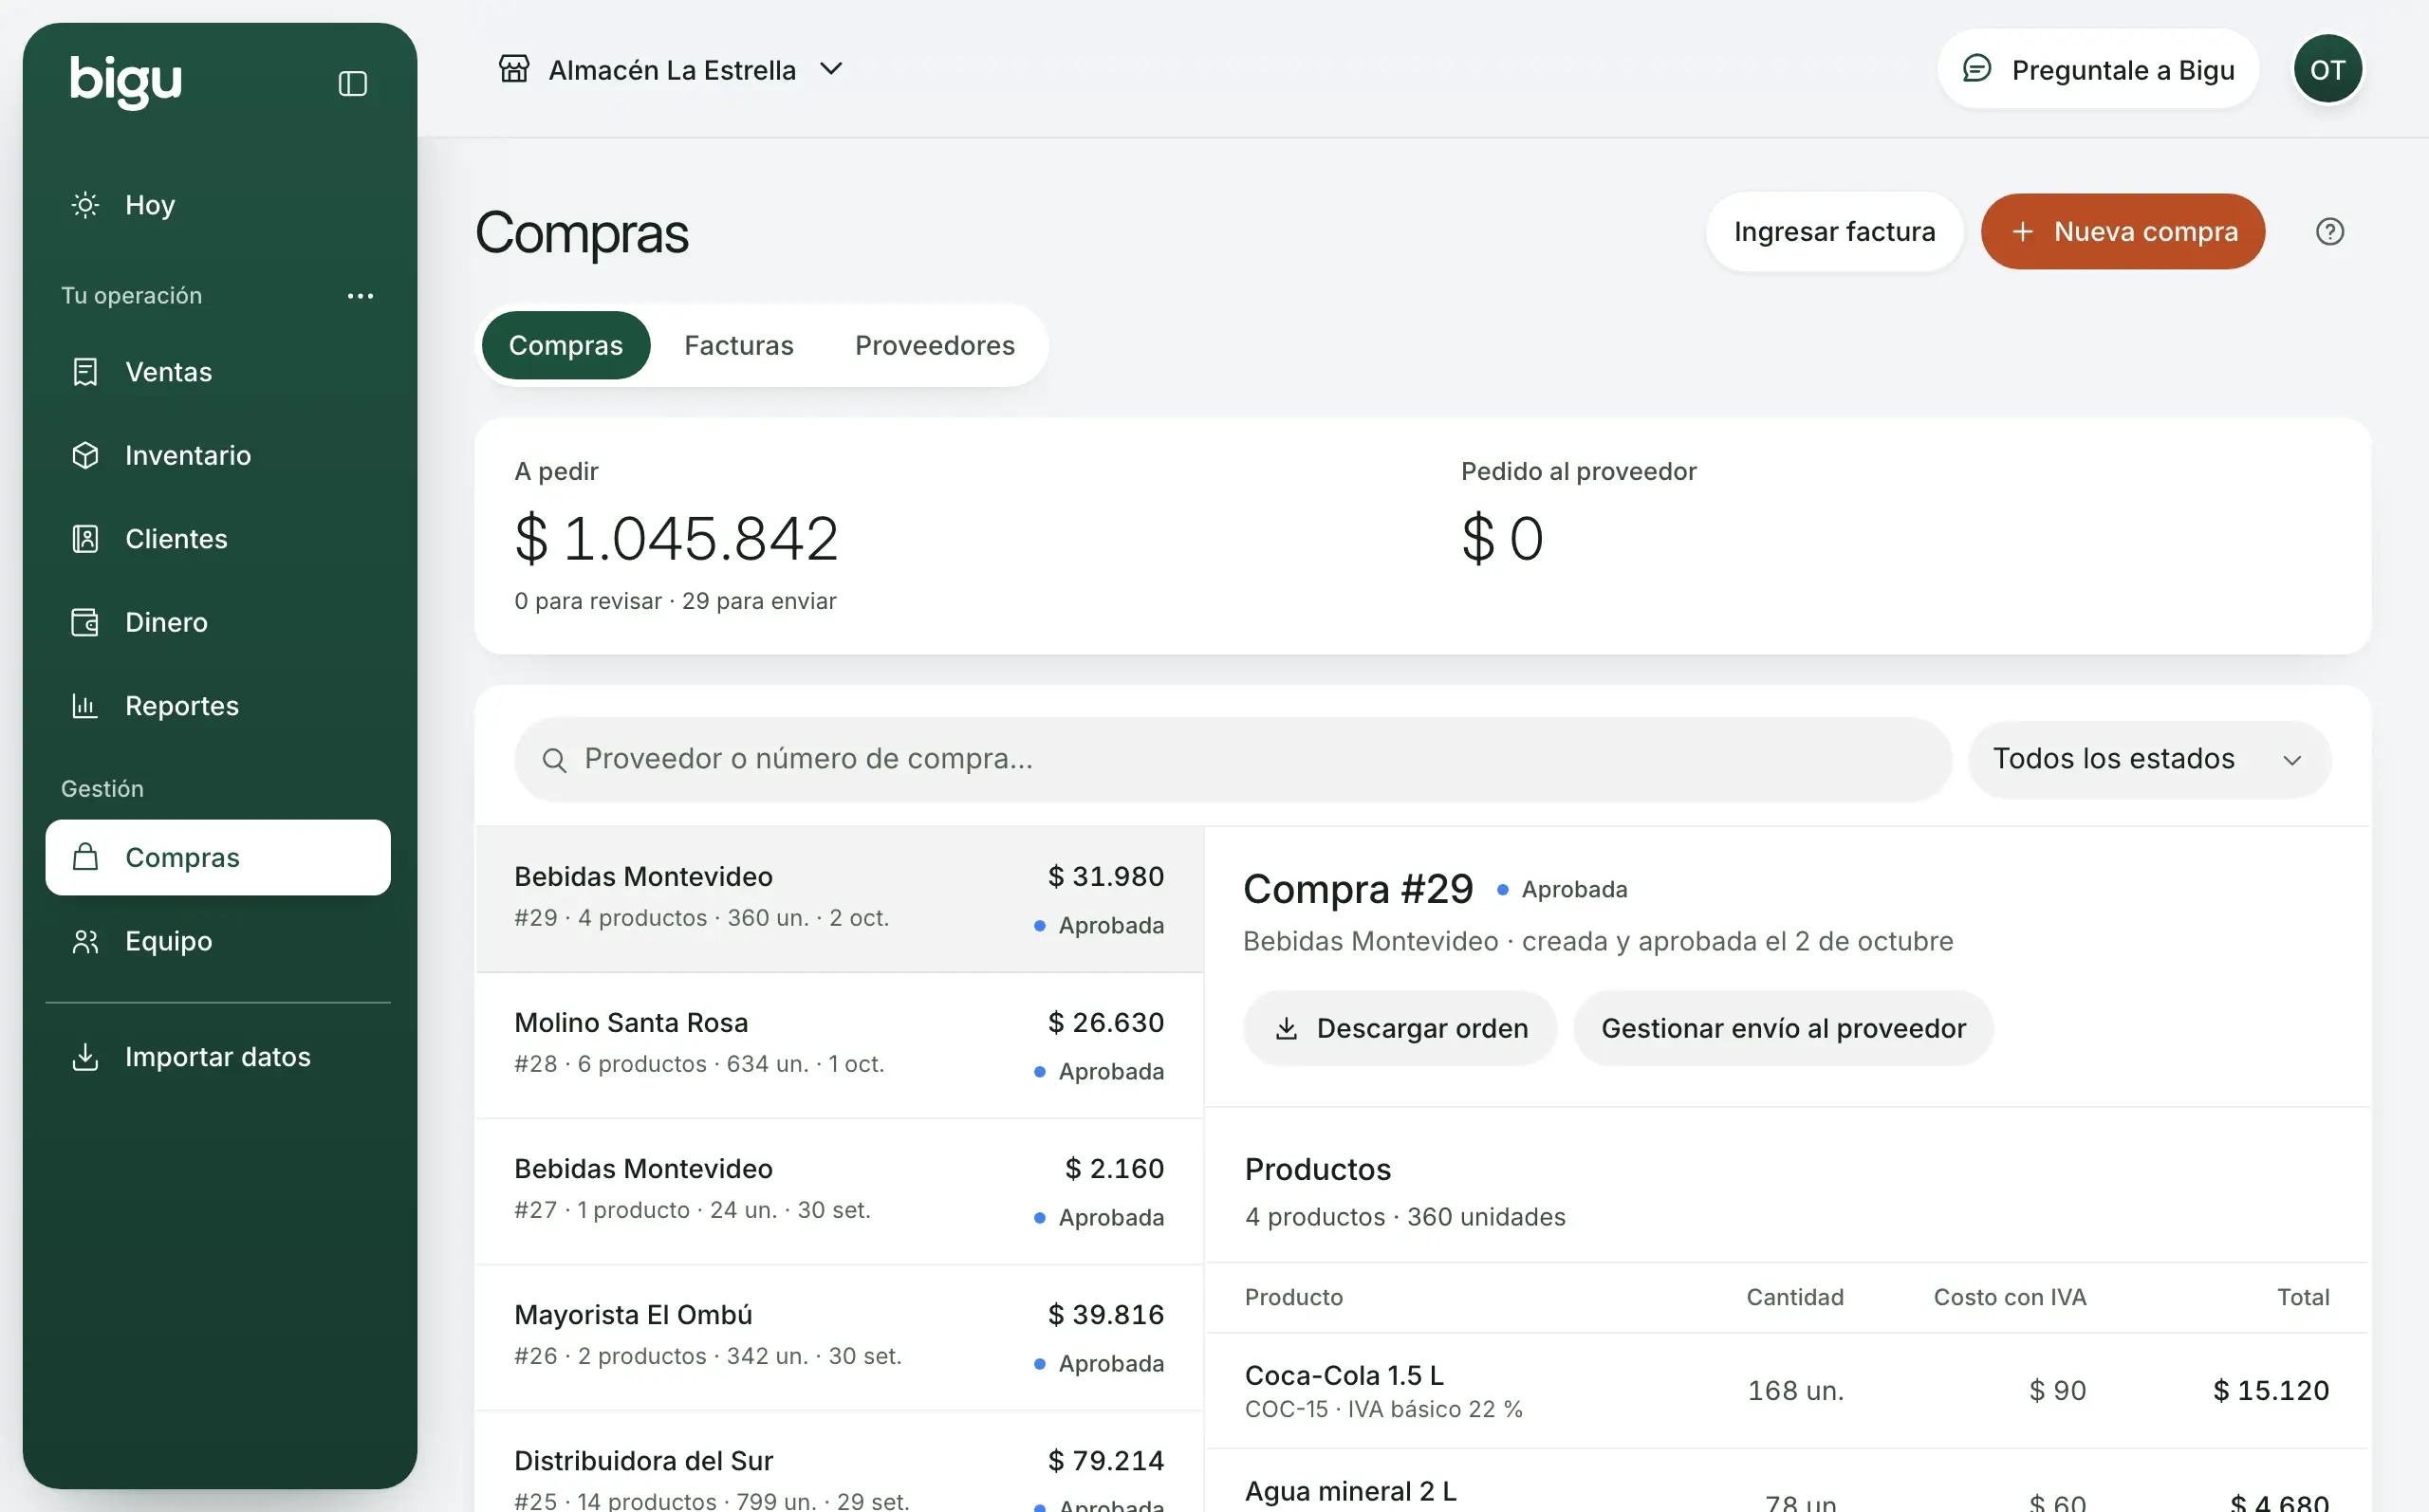Image resolution: width=2429 pixels, height=1512 pixels.
Task: Click the Coca-Cola 1.5 L product row
Action: (x=1787, y=1391)
